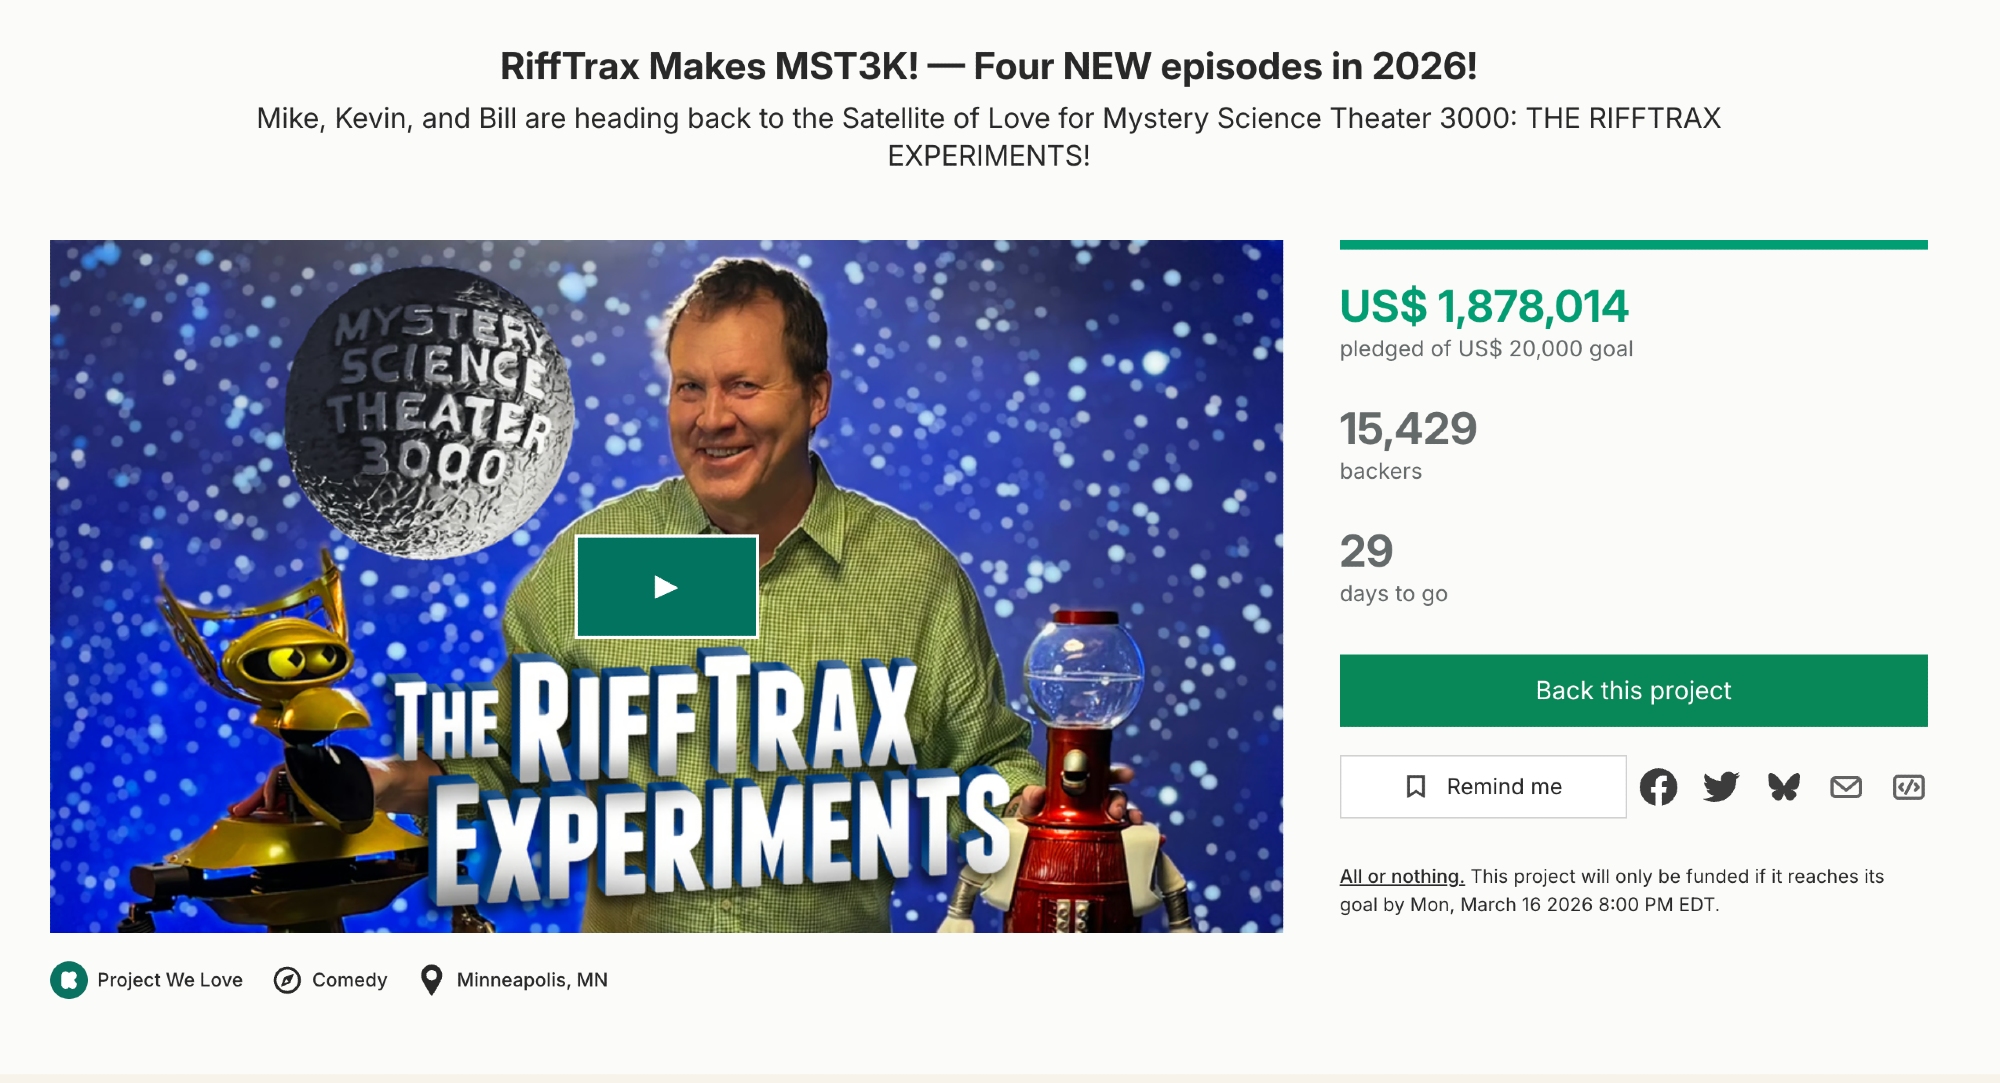The height and width of the screenshot is (1083, 2000).
Task: Click the Back this project button
Action: [x=1633, y=691]
